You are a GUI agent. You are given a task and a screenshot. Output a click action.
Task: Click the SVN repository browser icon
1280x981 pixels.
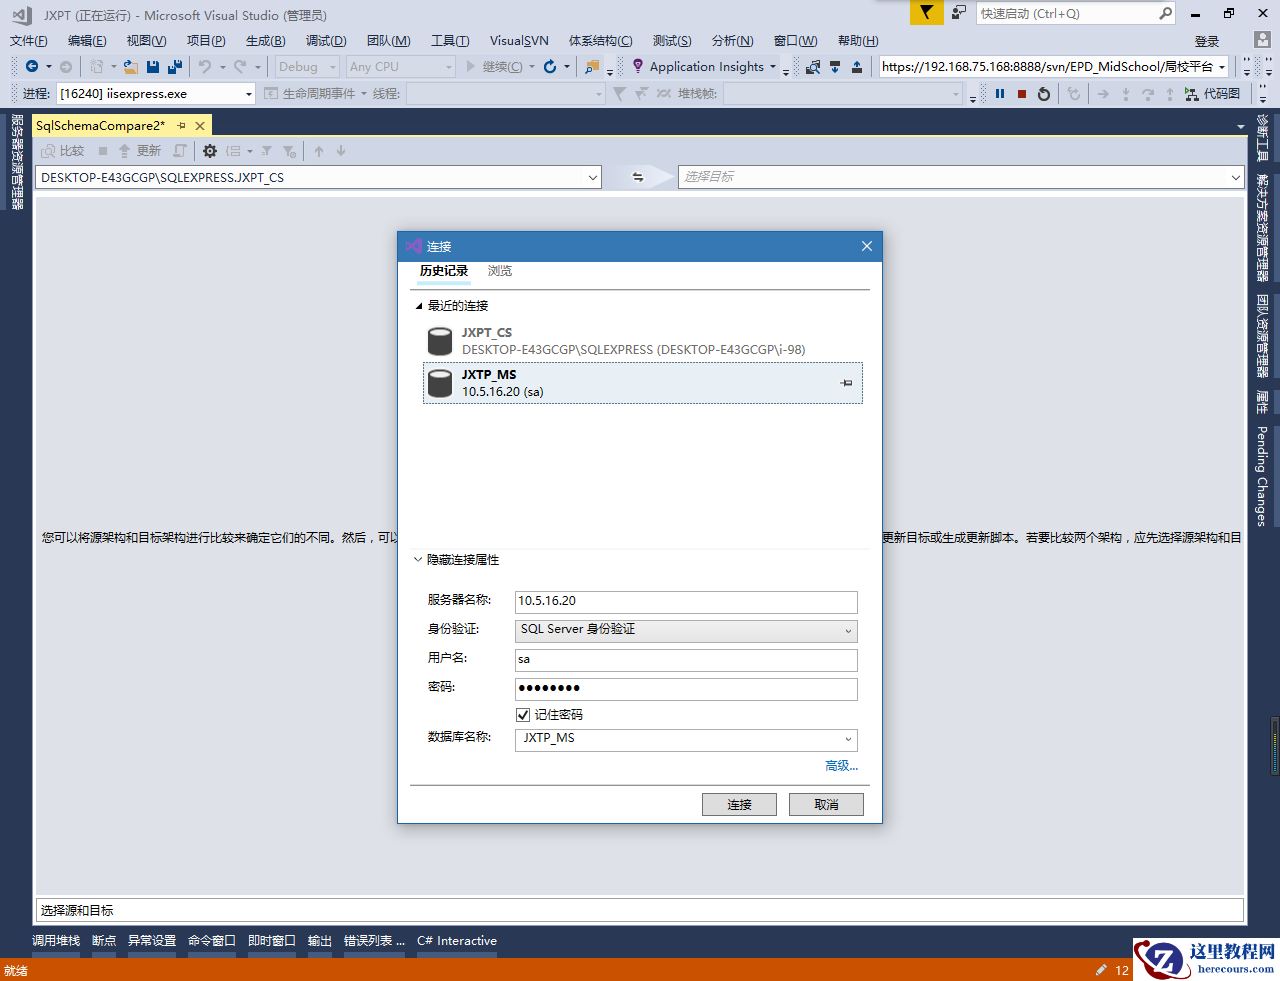point(813,67)
